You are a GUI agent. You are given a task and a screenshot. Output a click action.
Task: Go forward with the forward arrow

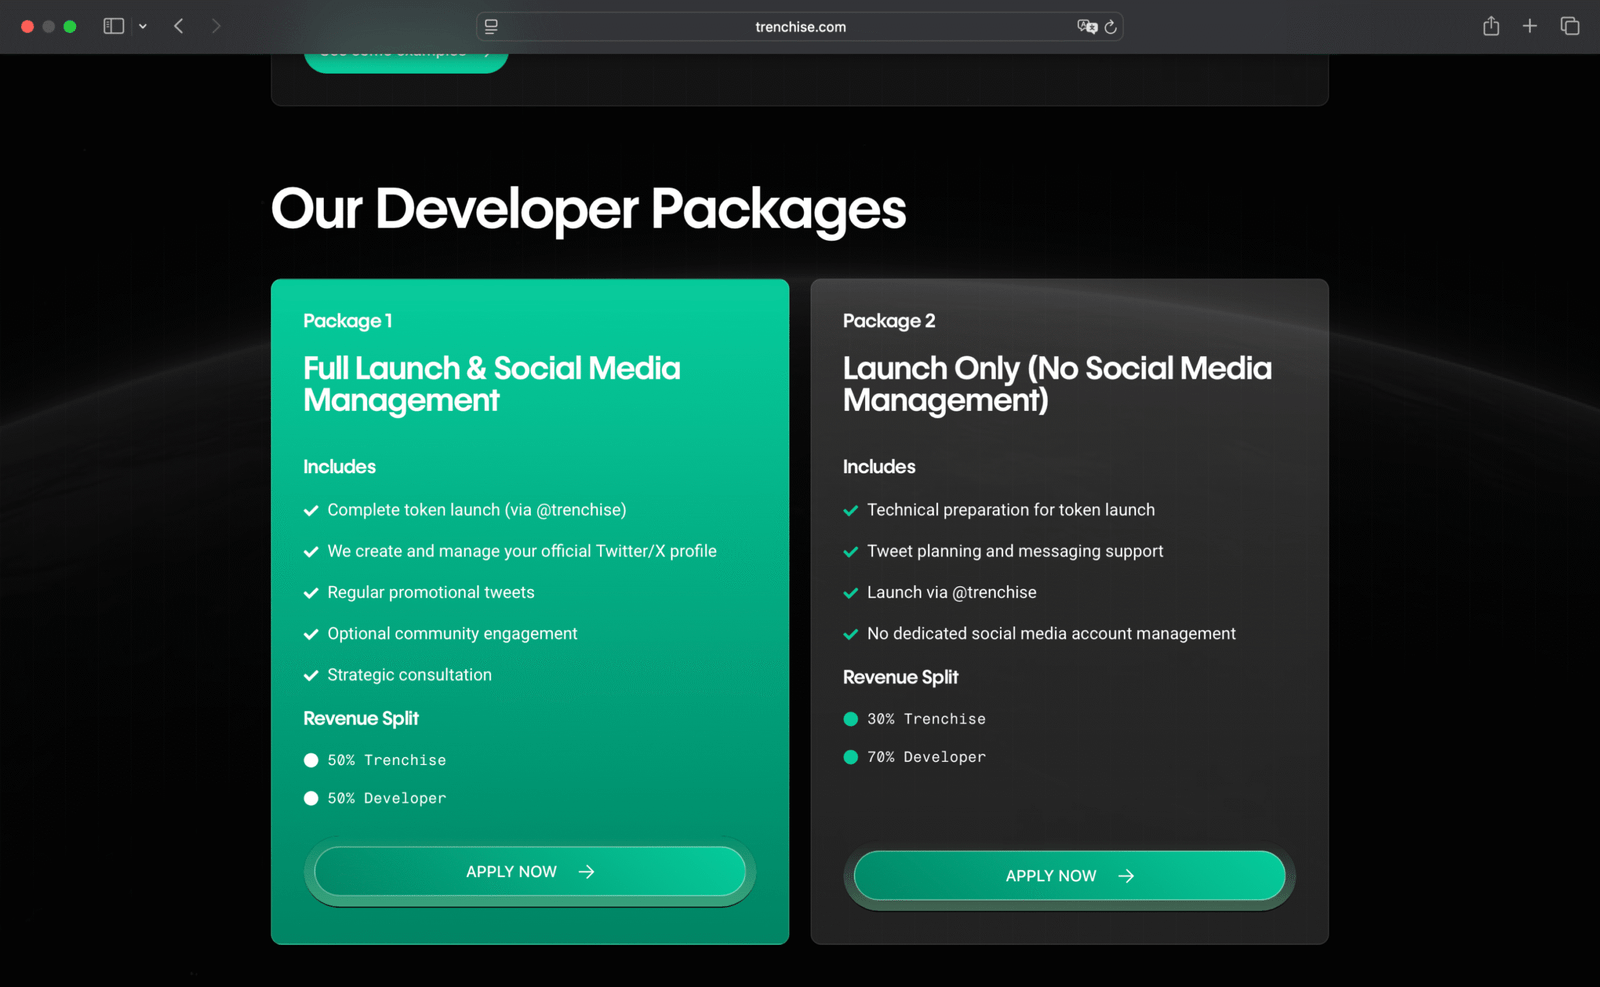coord(216,26)
